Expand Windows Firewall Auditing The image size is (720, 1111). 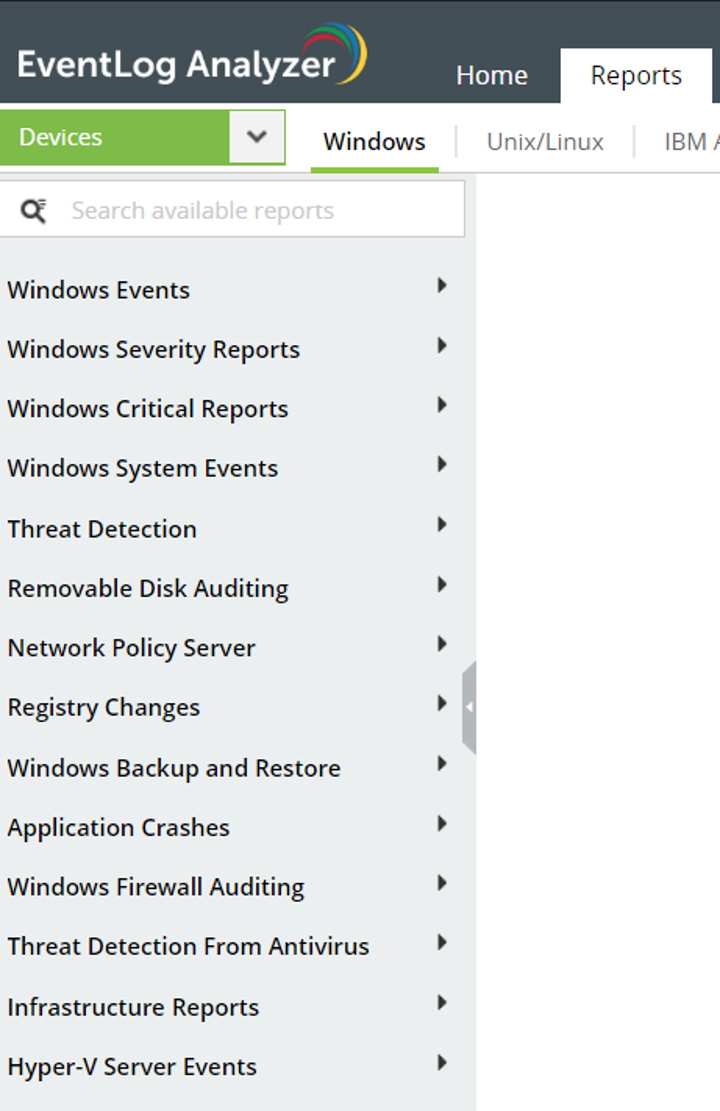[x=441, y=883]
